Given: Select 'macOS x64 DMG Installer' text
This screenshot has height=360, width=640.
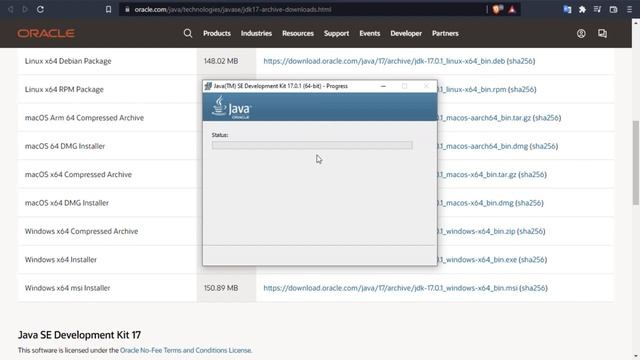Looking at the screenshot, I should (x=67, y=203).
